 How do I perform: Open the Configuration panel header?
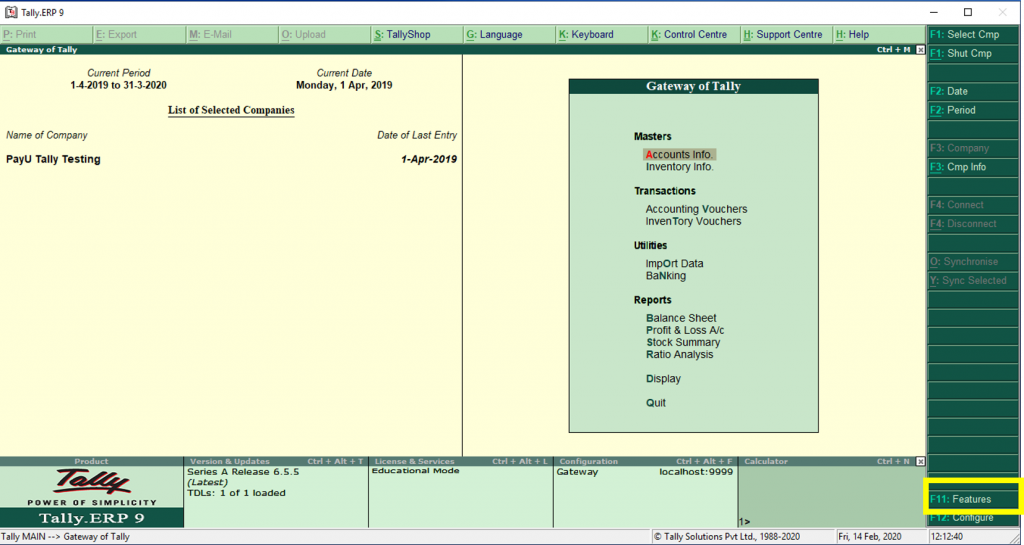[646, 461]
